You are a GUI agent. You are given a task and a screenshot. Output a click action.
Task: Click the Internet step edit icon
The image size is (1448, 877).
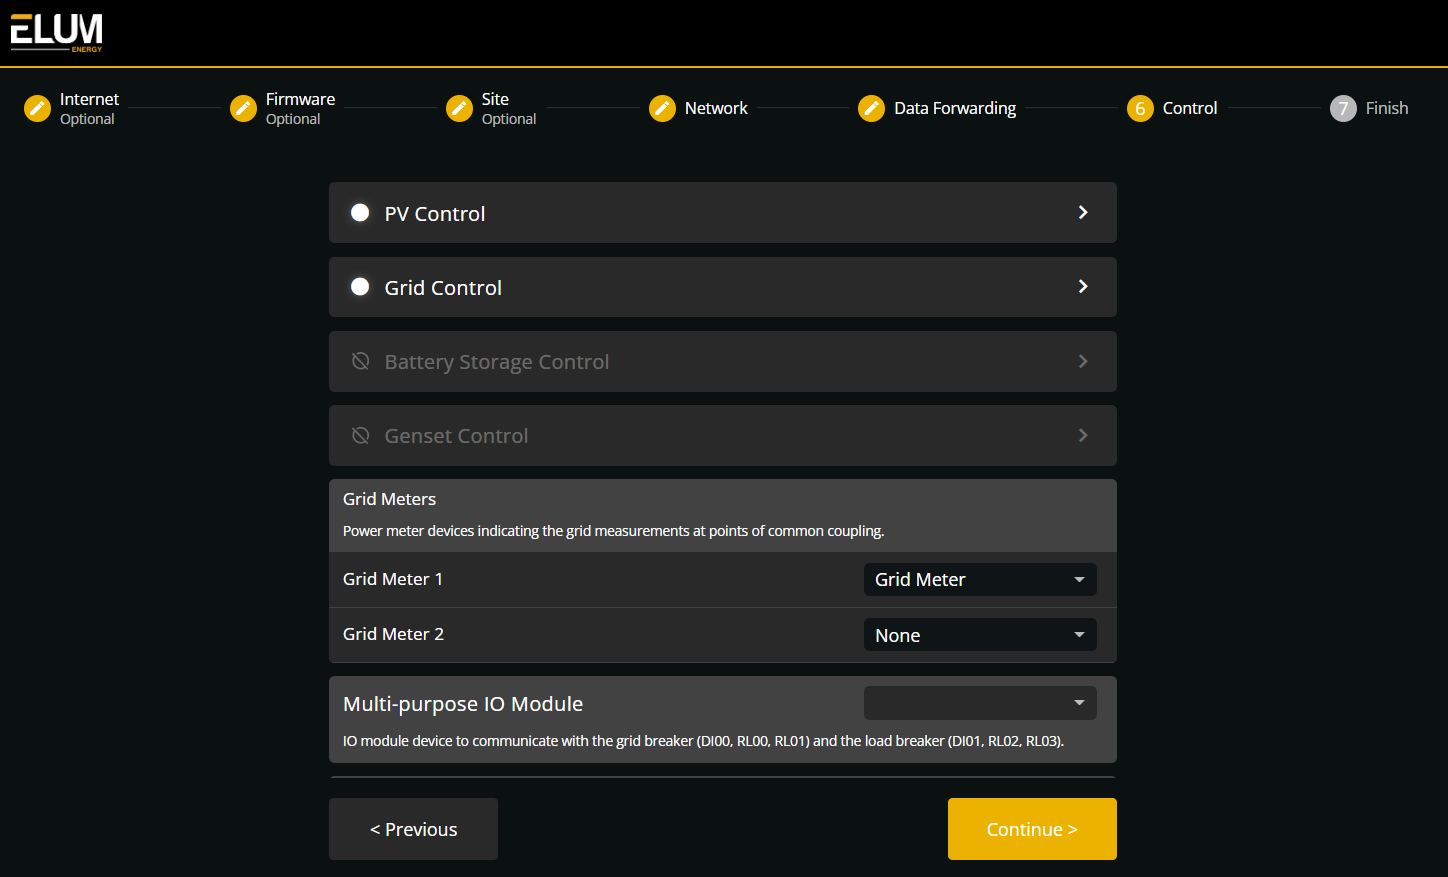point(37,108)
